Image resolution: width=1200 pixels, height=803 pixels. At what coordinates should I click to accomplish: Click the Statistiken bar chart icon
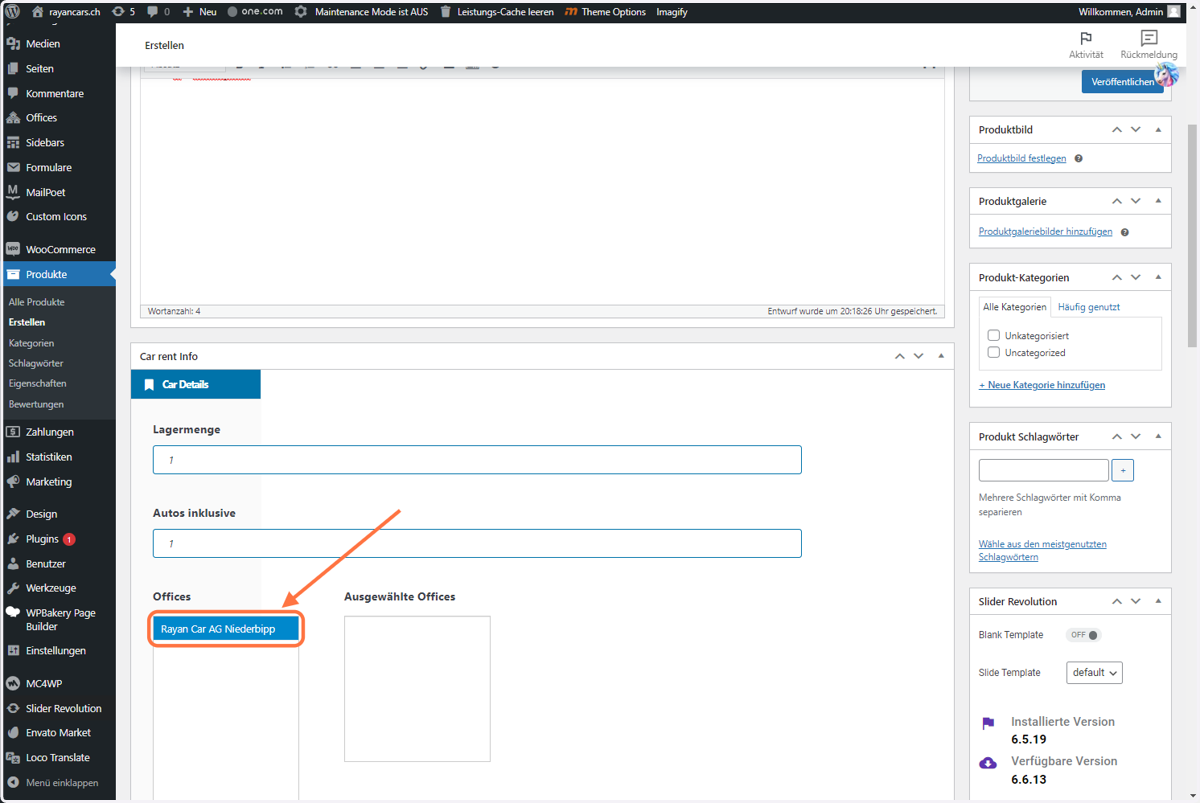(x=13, y=457)
